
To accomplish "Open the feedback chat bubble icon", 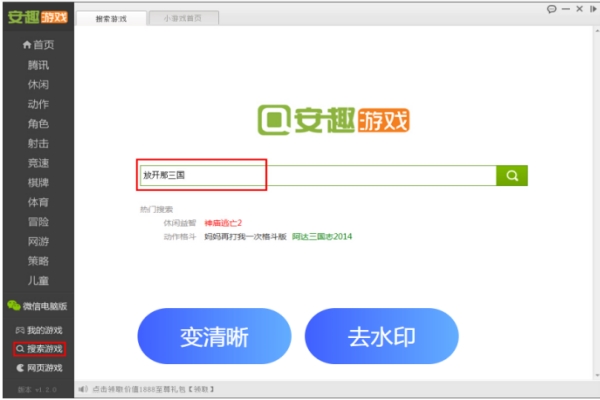I will tap(551, 9).
